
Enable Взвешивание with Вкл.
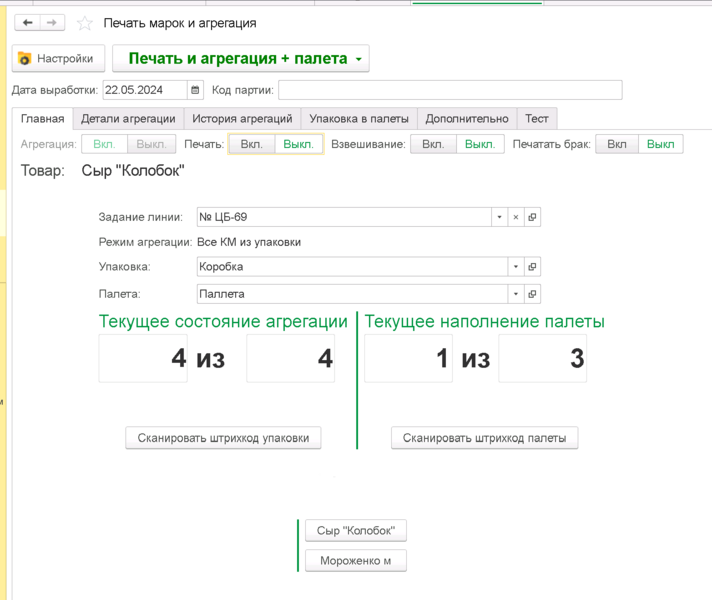(x=433, y=144)
